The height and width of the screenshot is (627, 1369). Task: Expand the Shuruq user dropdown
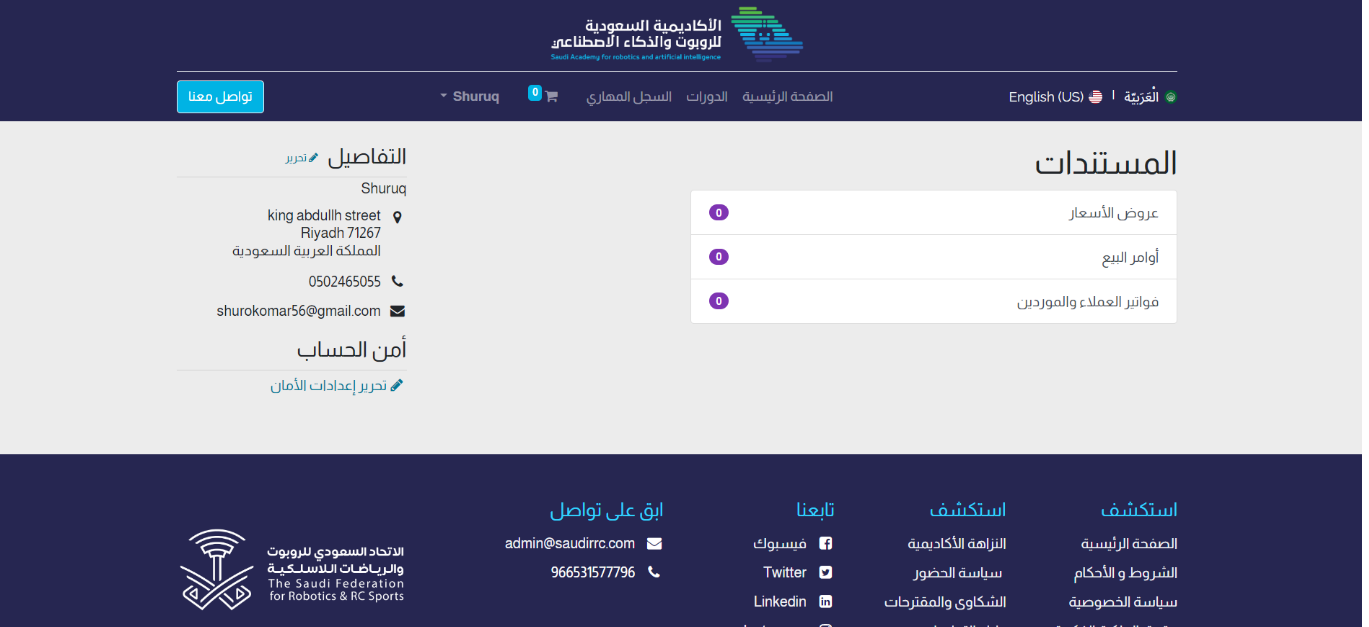(x=469, y=97)
